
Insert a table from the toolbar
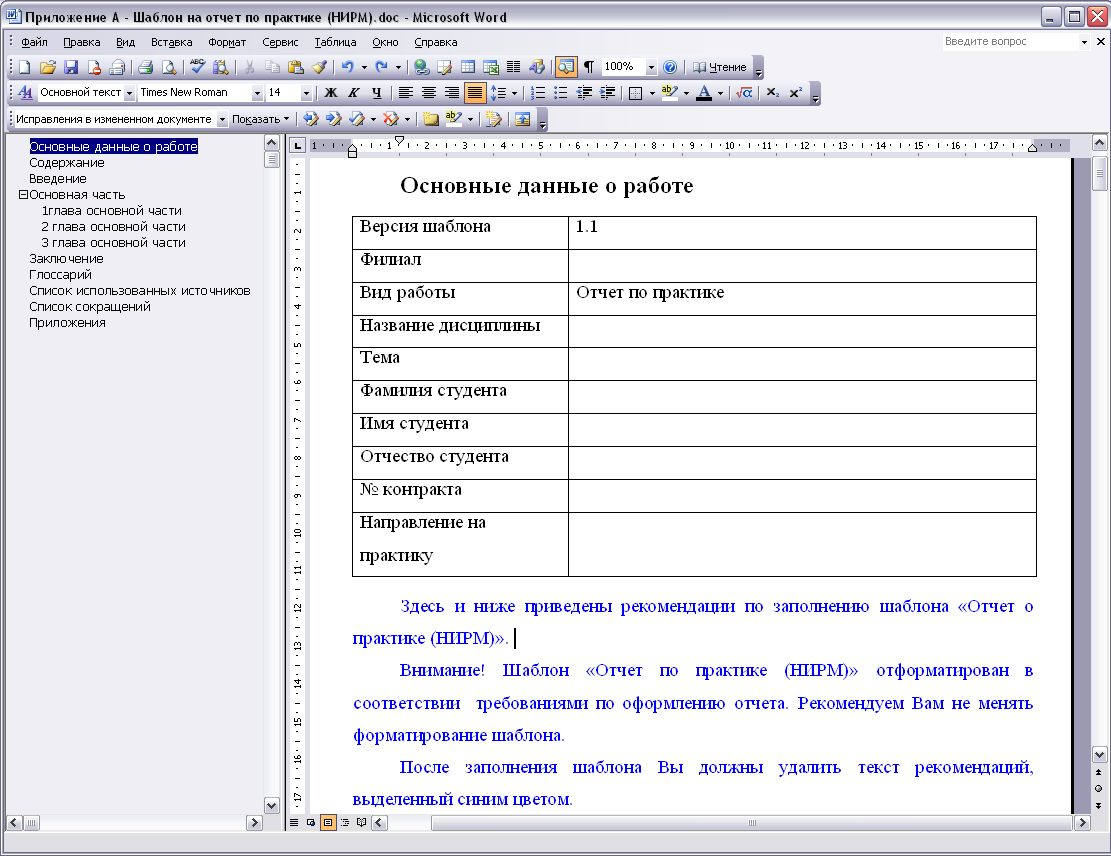click(x=468, y=67)
